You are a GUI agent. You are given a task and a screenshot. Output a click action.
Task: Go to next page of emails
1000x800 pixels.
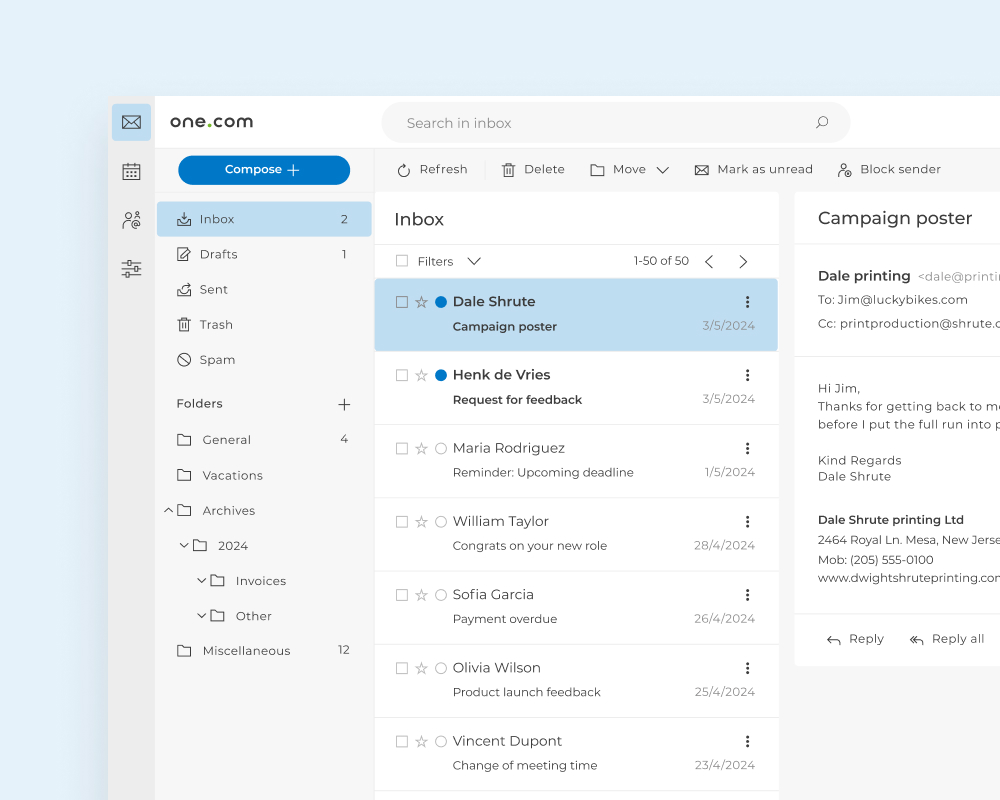[743, 262]
